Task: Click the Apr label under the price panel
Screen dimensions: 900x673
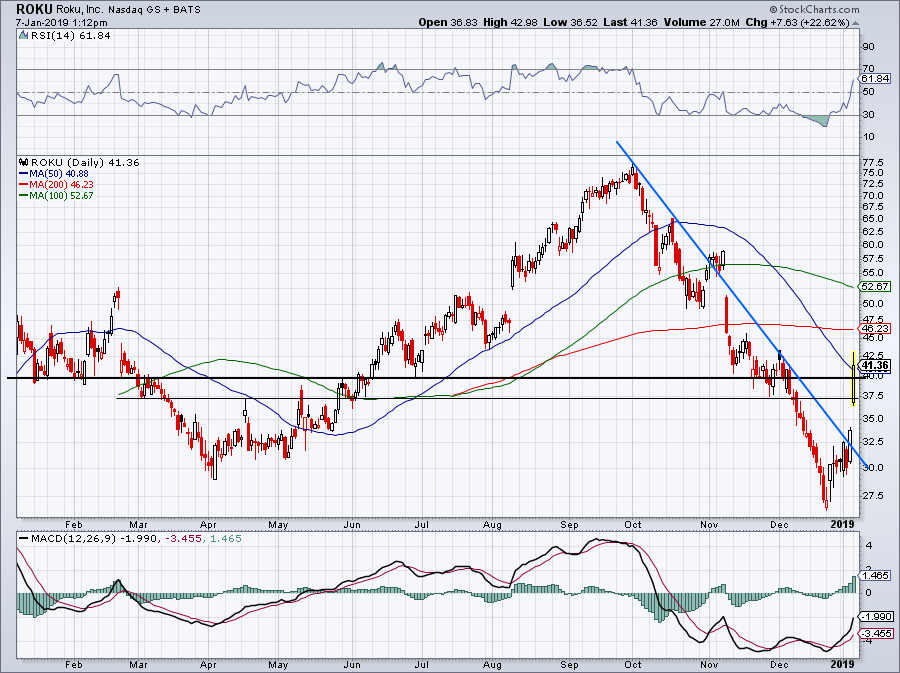Action: 208,524
